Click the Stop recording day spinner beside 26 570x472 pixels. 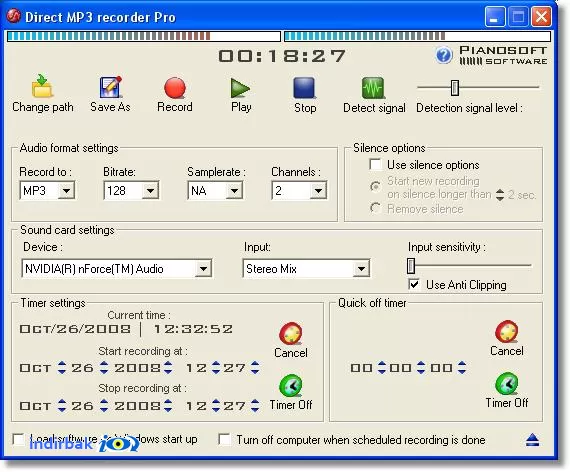click(104, 405)
